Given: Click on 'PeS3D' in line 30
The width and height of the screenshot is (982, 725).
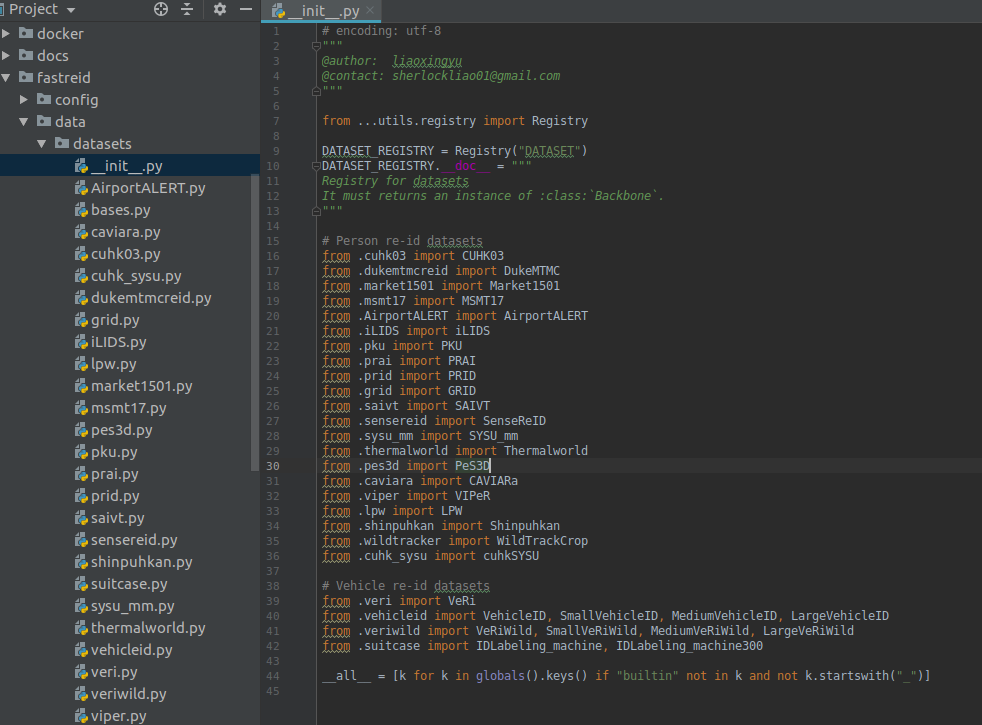Looking at the screenshot, I should click(472, 466).
